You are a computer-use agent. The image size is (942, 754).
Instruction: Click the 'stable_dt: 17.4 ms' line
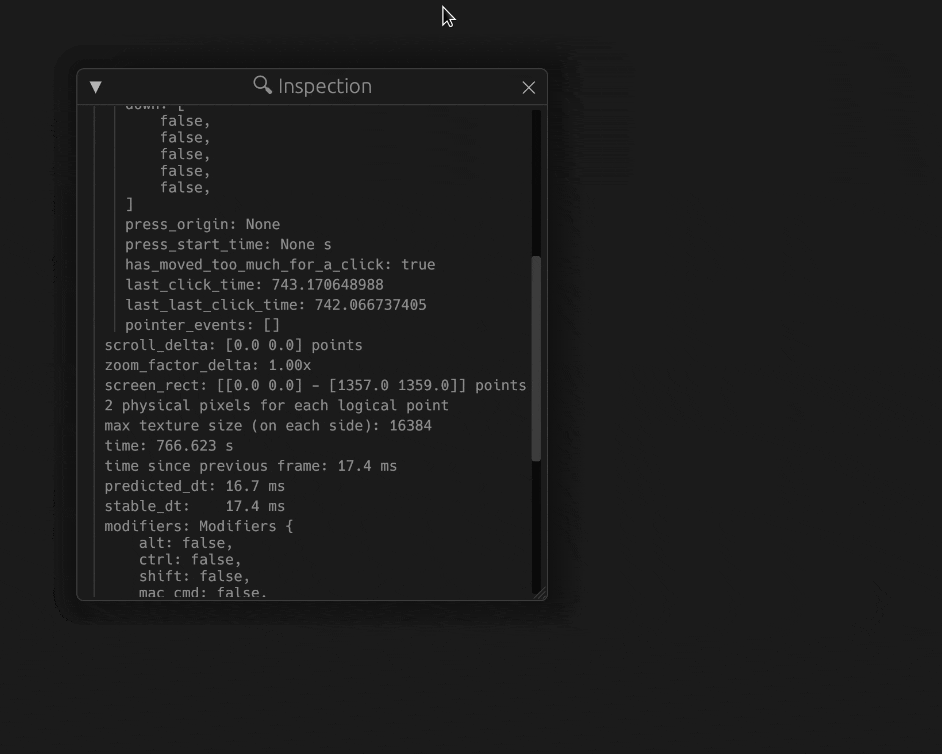coord(195,506)
